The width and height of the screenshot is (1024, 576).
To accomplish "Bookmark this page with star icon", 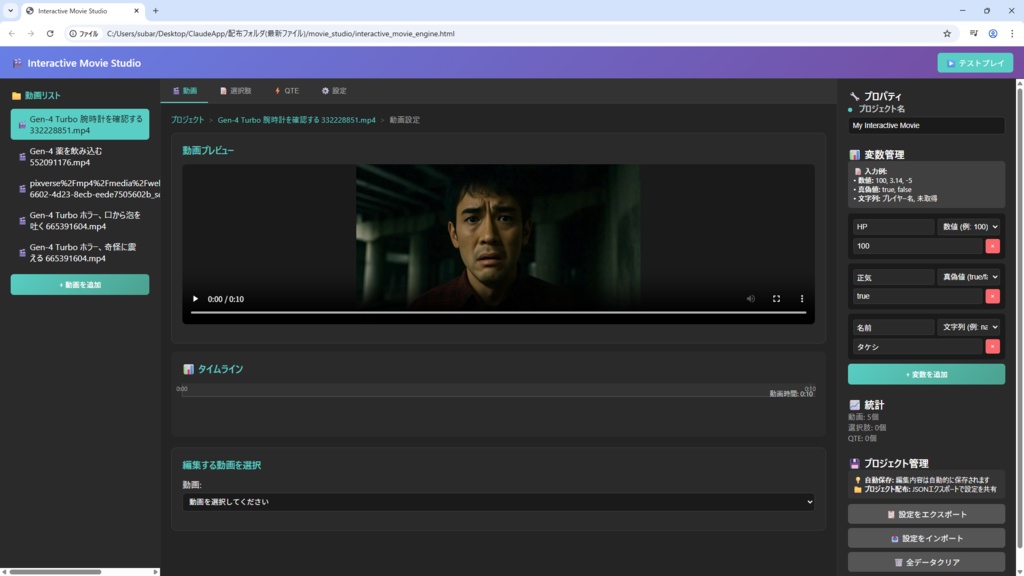I will tap(947, 33).
